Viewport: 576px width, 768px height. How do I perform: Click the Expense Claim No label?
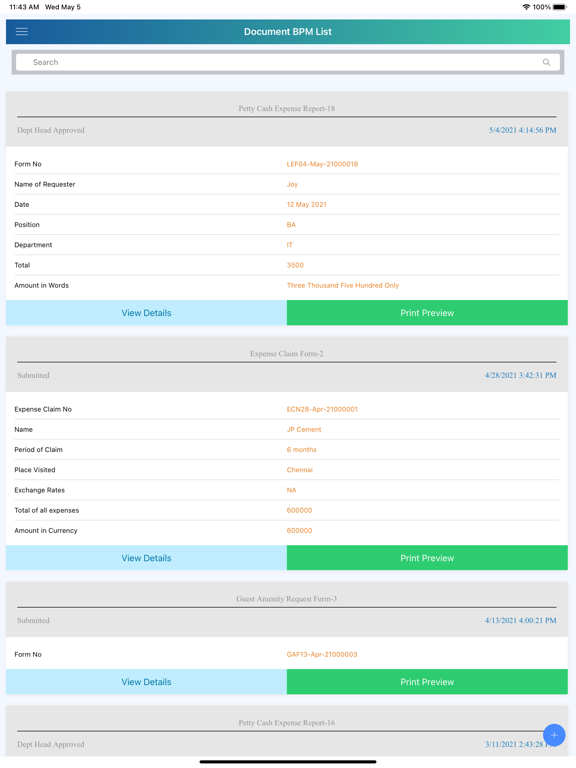(x=43, y=409)
